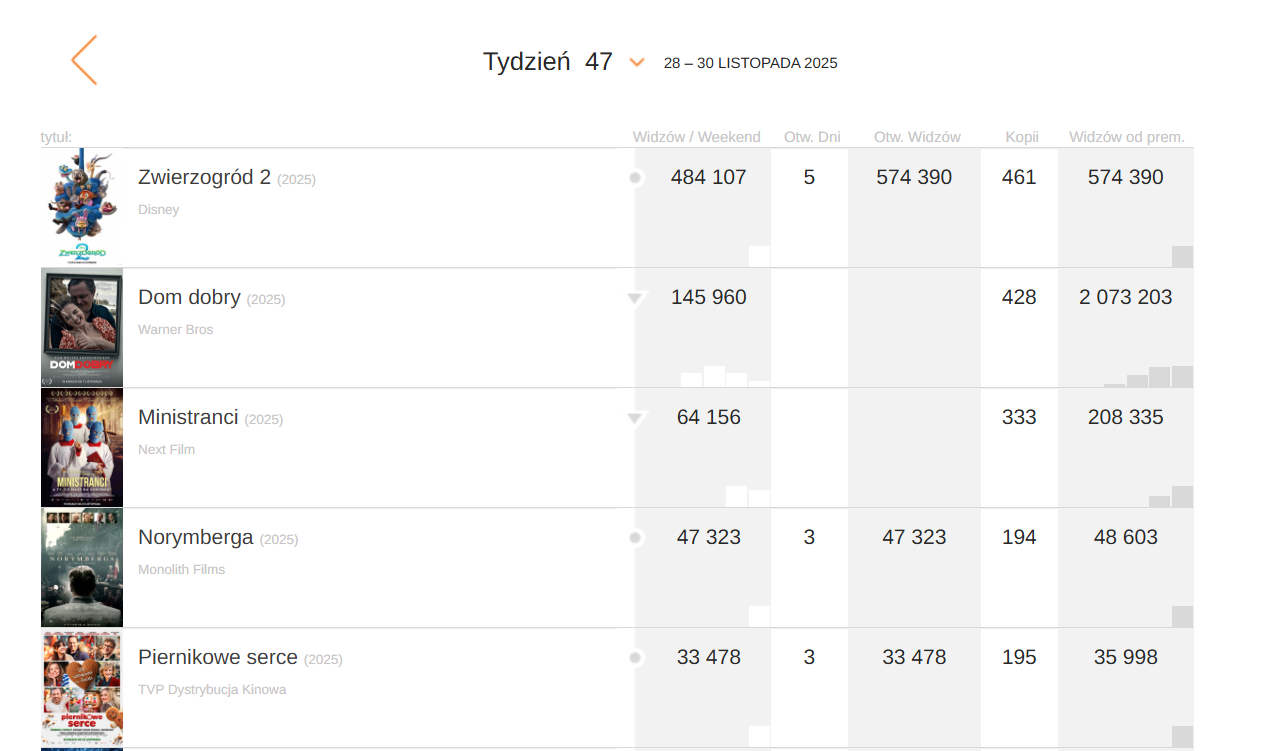This screenshot has width=1271, height=751.
Task: Open the week 47 dropdown chevron
Action: click(637, 63)
